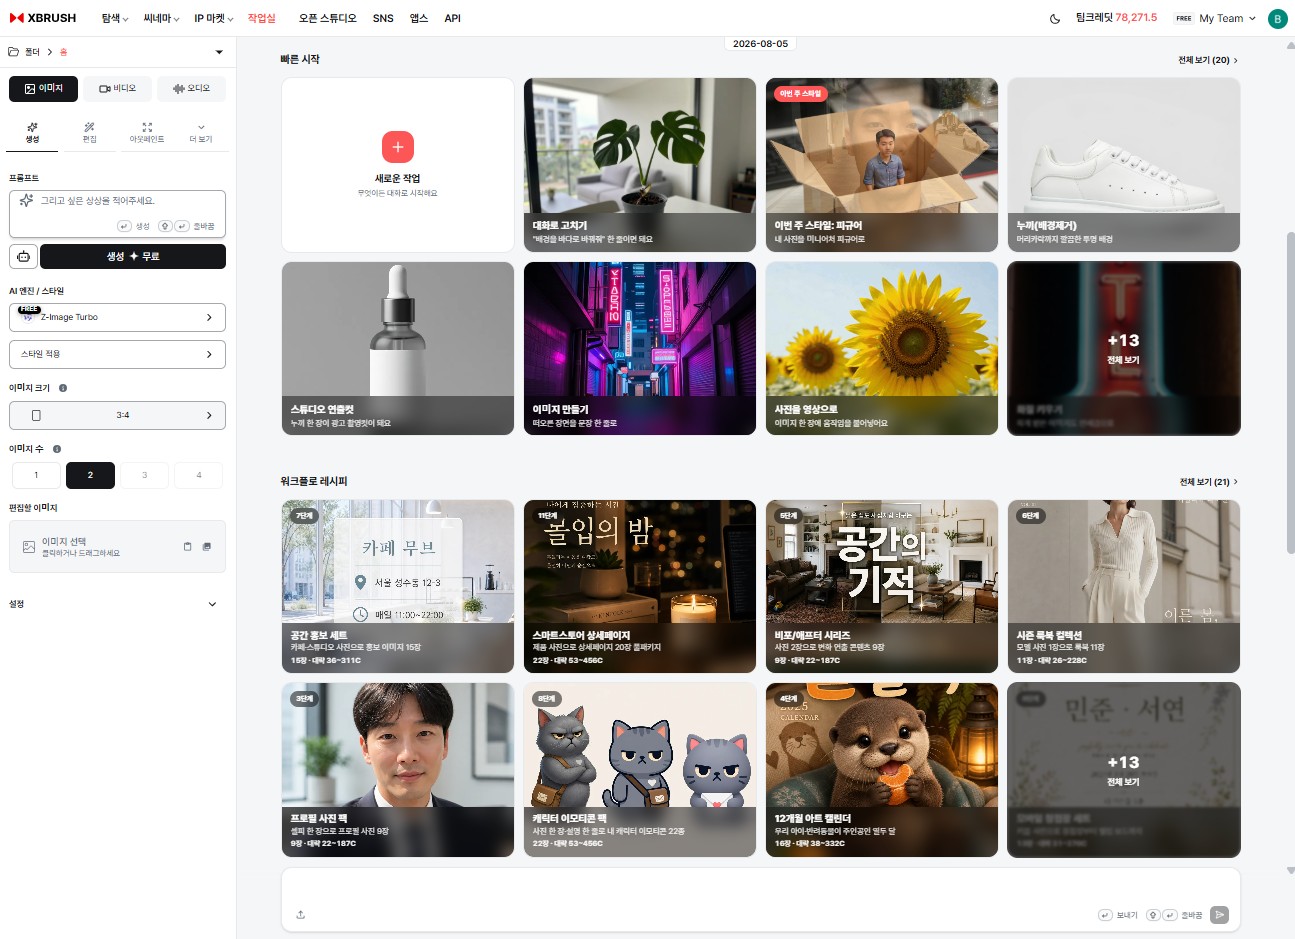1295x939 pixels.
Task: Expand the folder dropdown triangle
Action: pos(219,52)
